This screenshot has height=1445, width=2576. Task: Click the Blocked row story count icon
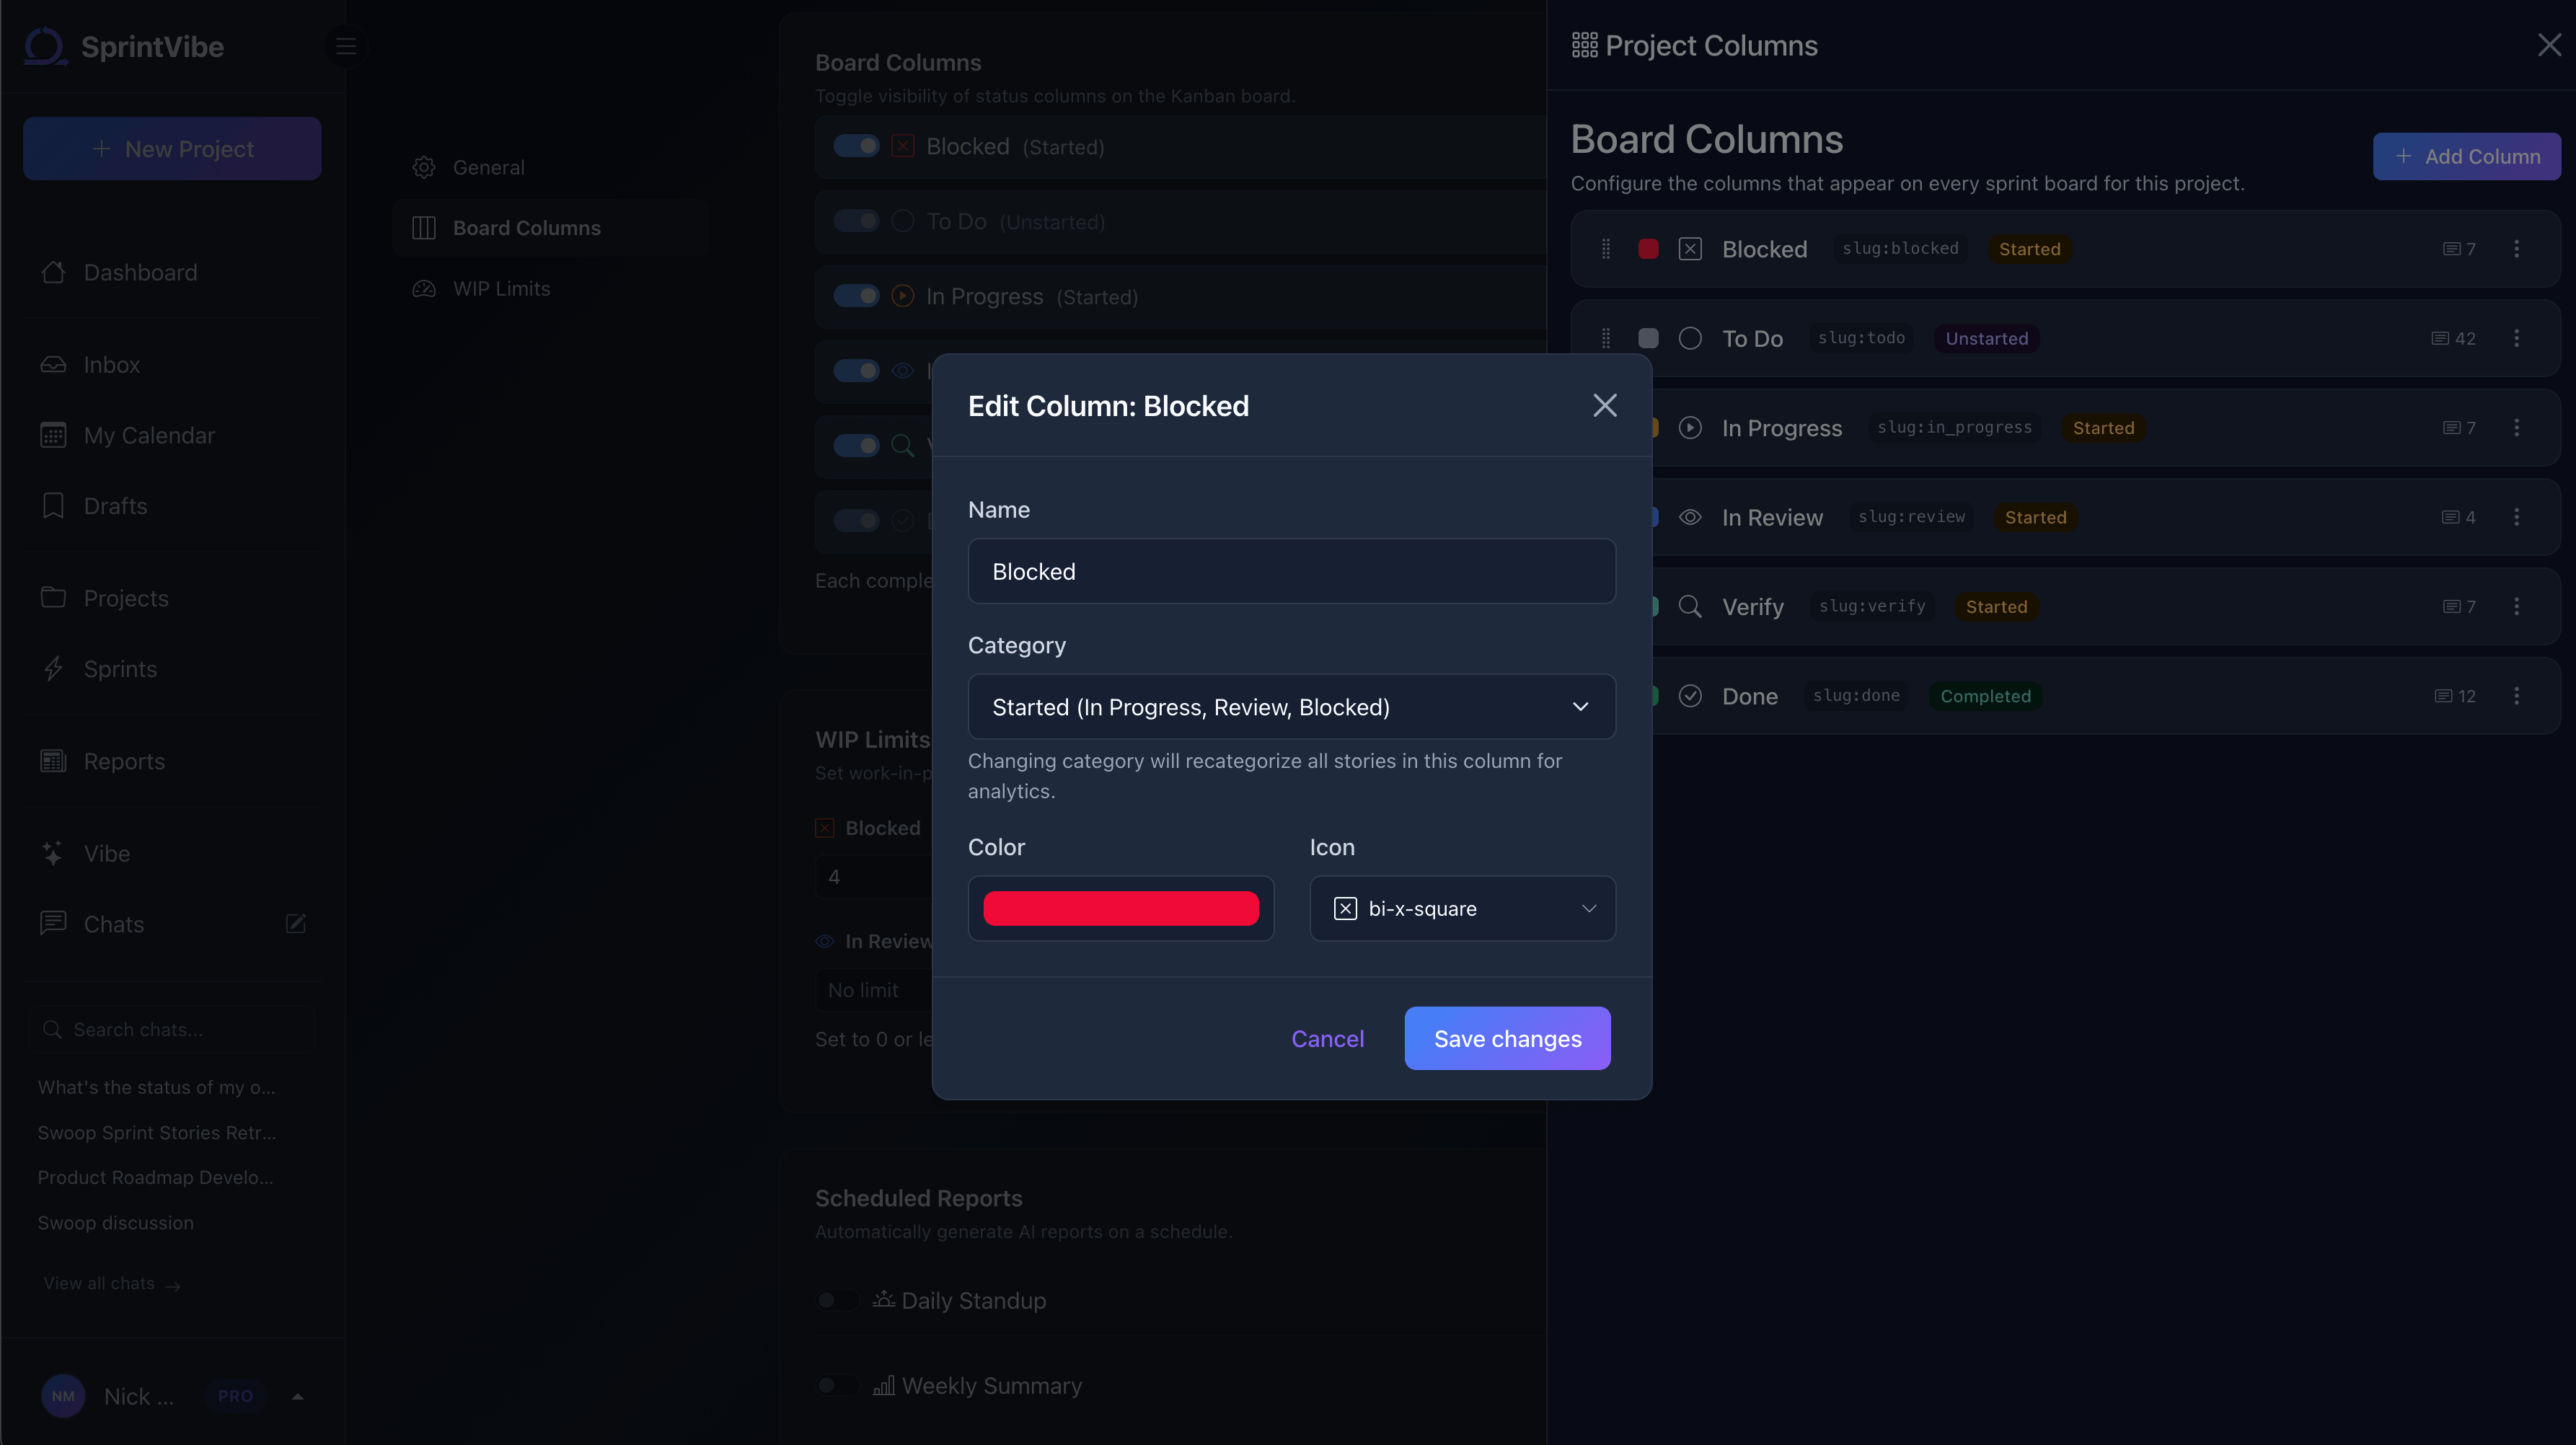2452,249
